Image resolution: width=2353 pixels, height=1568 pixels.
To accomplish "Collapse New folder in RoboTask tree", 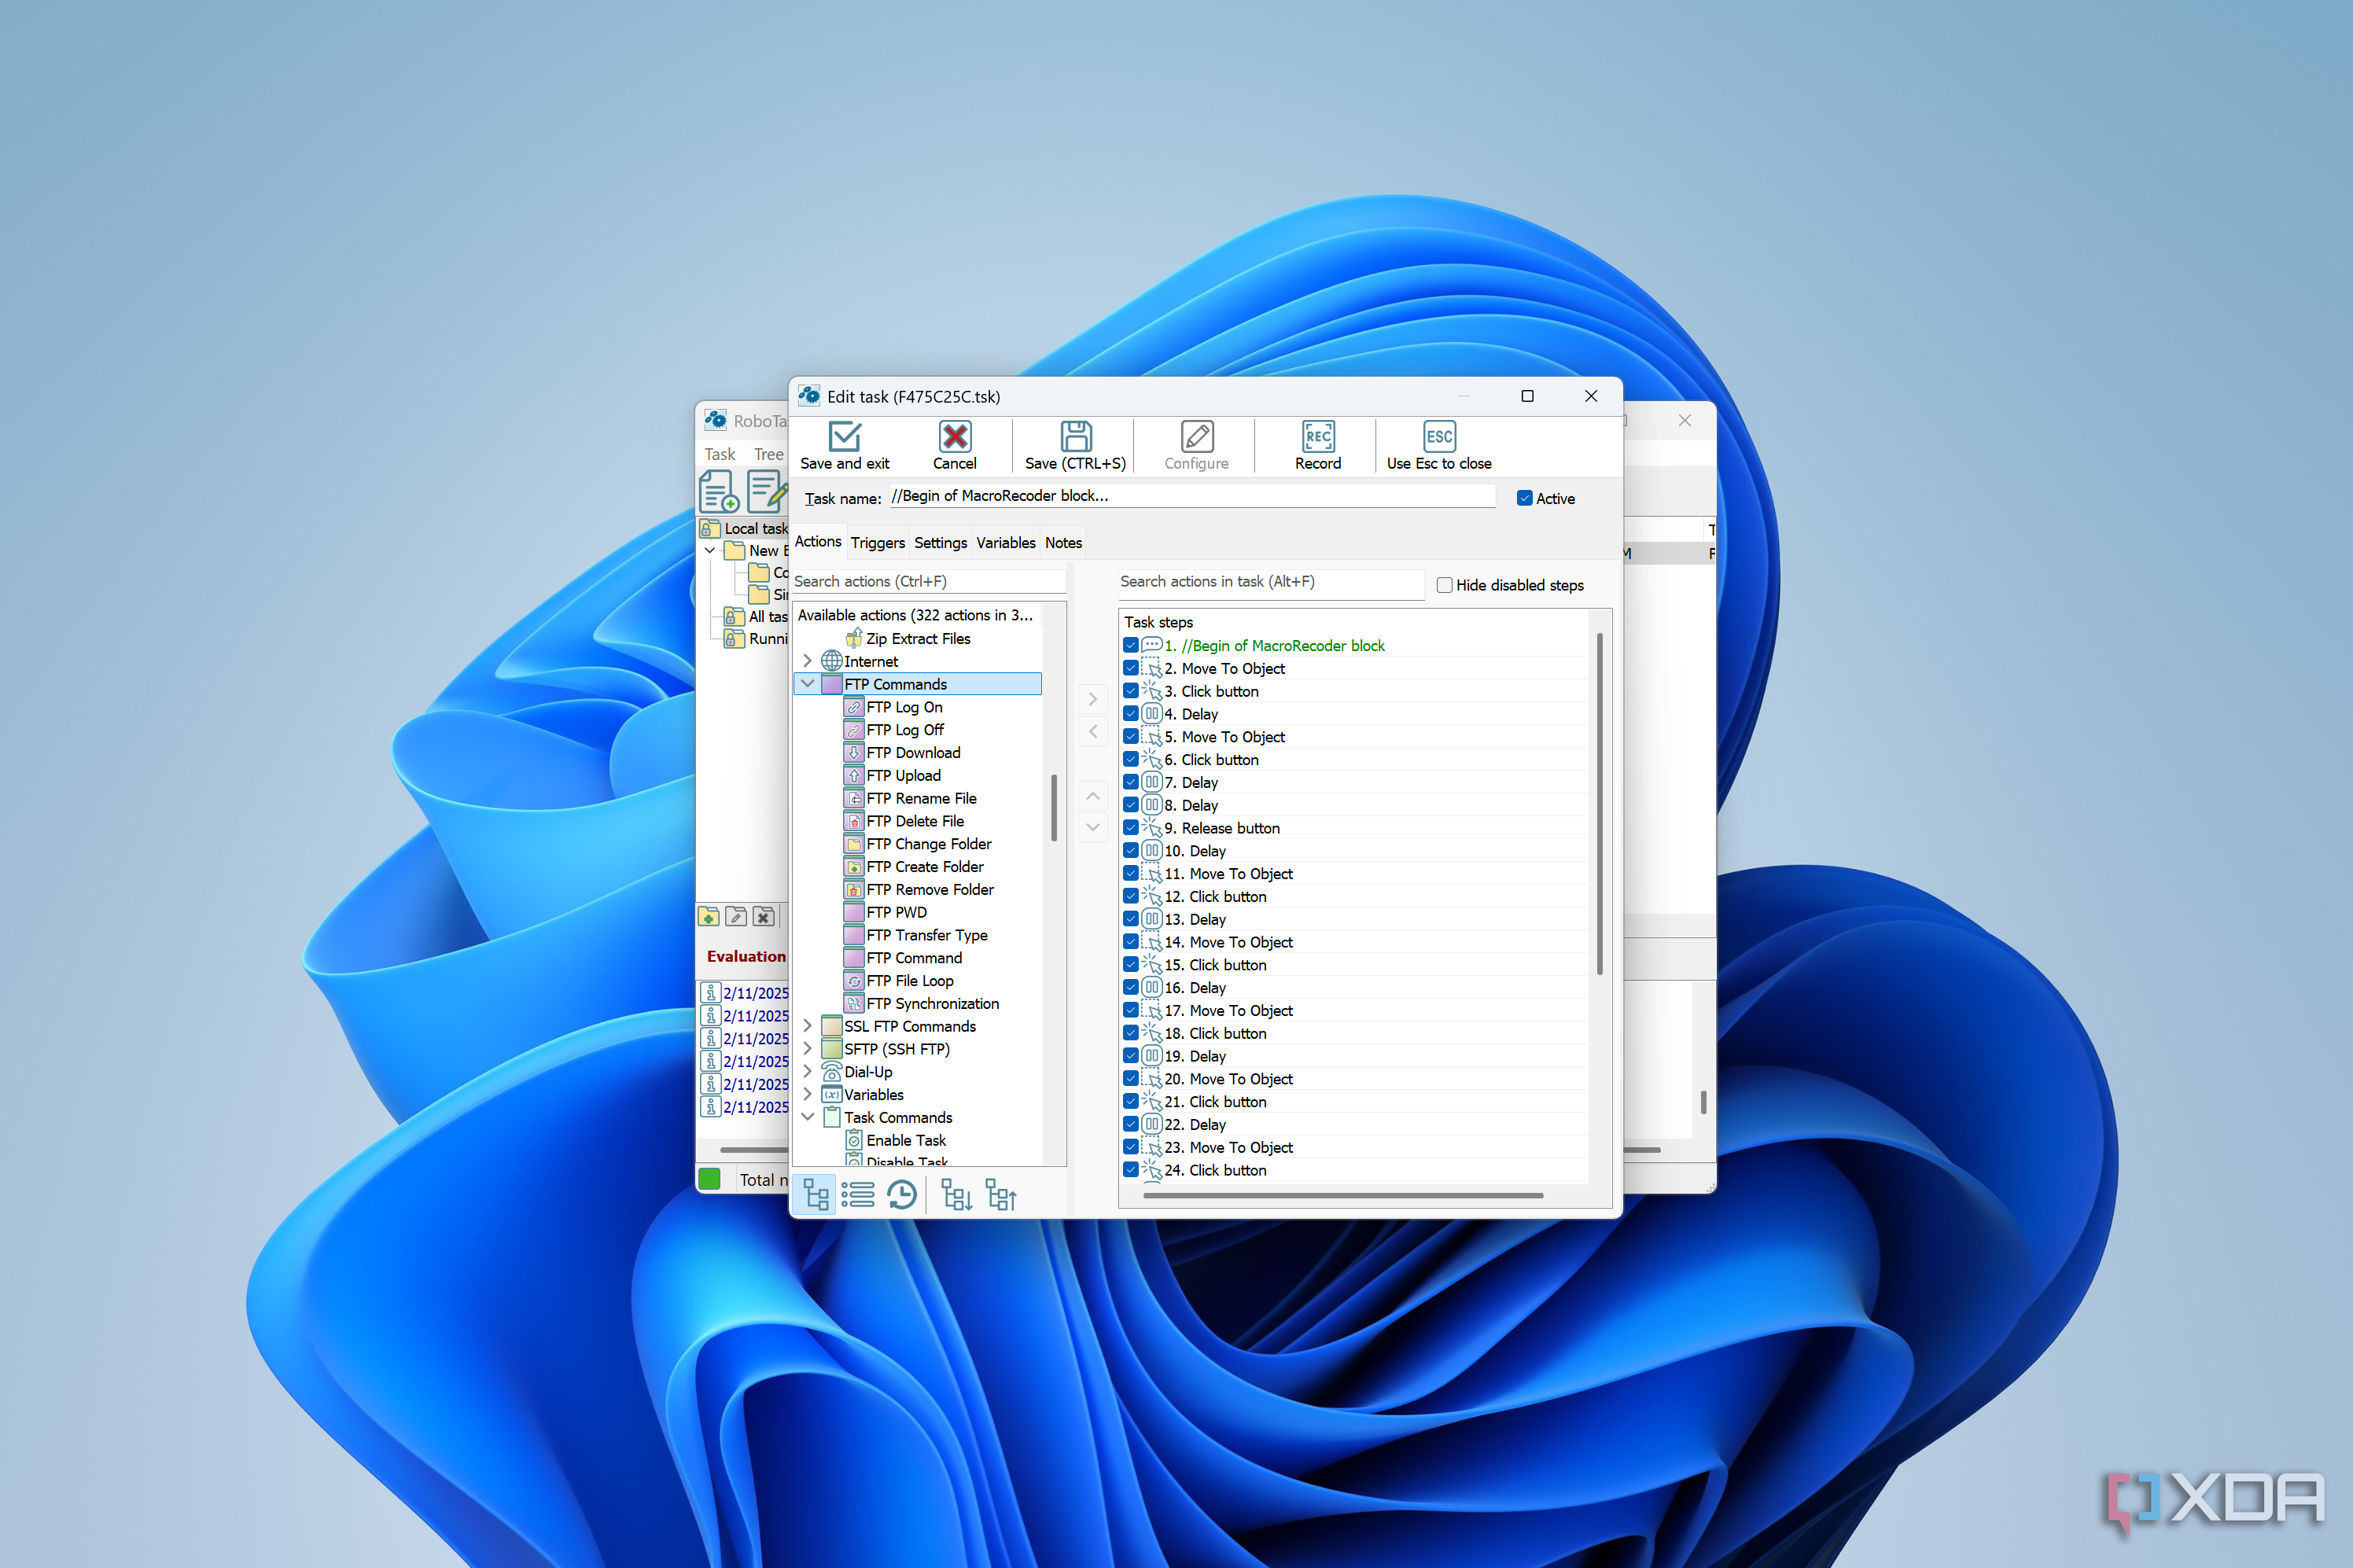I will pyautogui.click(x=710, y=550).
